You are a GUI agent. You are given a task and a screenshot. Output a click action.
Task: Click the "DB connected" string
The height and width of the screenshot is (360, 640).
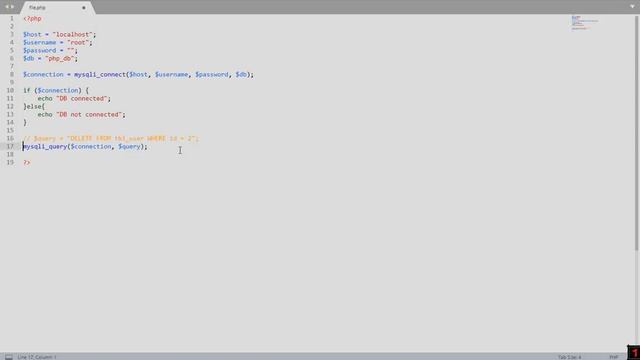[x=82, y=99]
